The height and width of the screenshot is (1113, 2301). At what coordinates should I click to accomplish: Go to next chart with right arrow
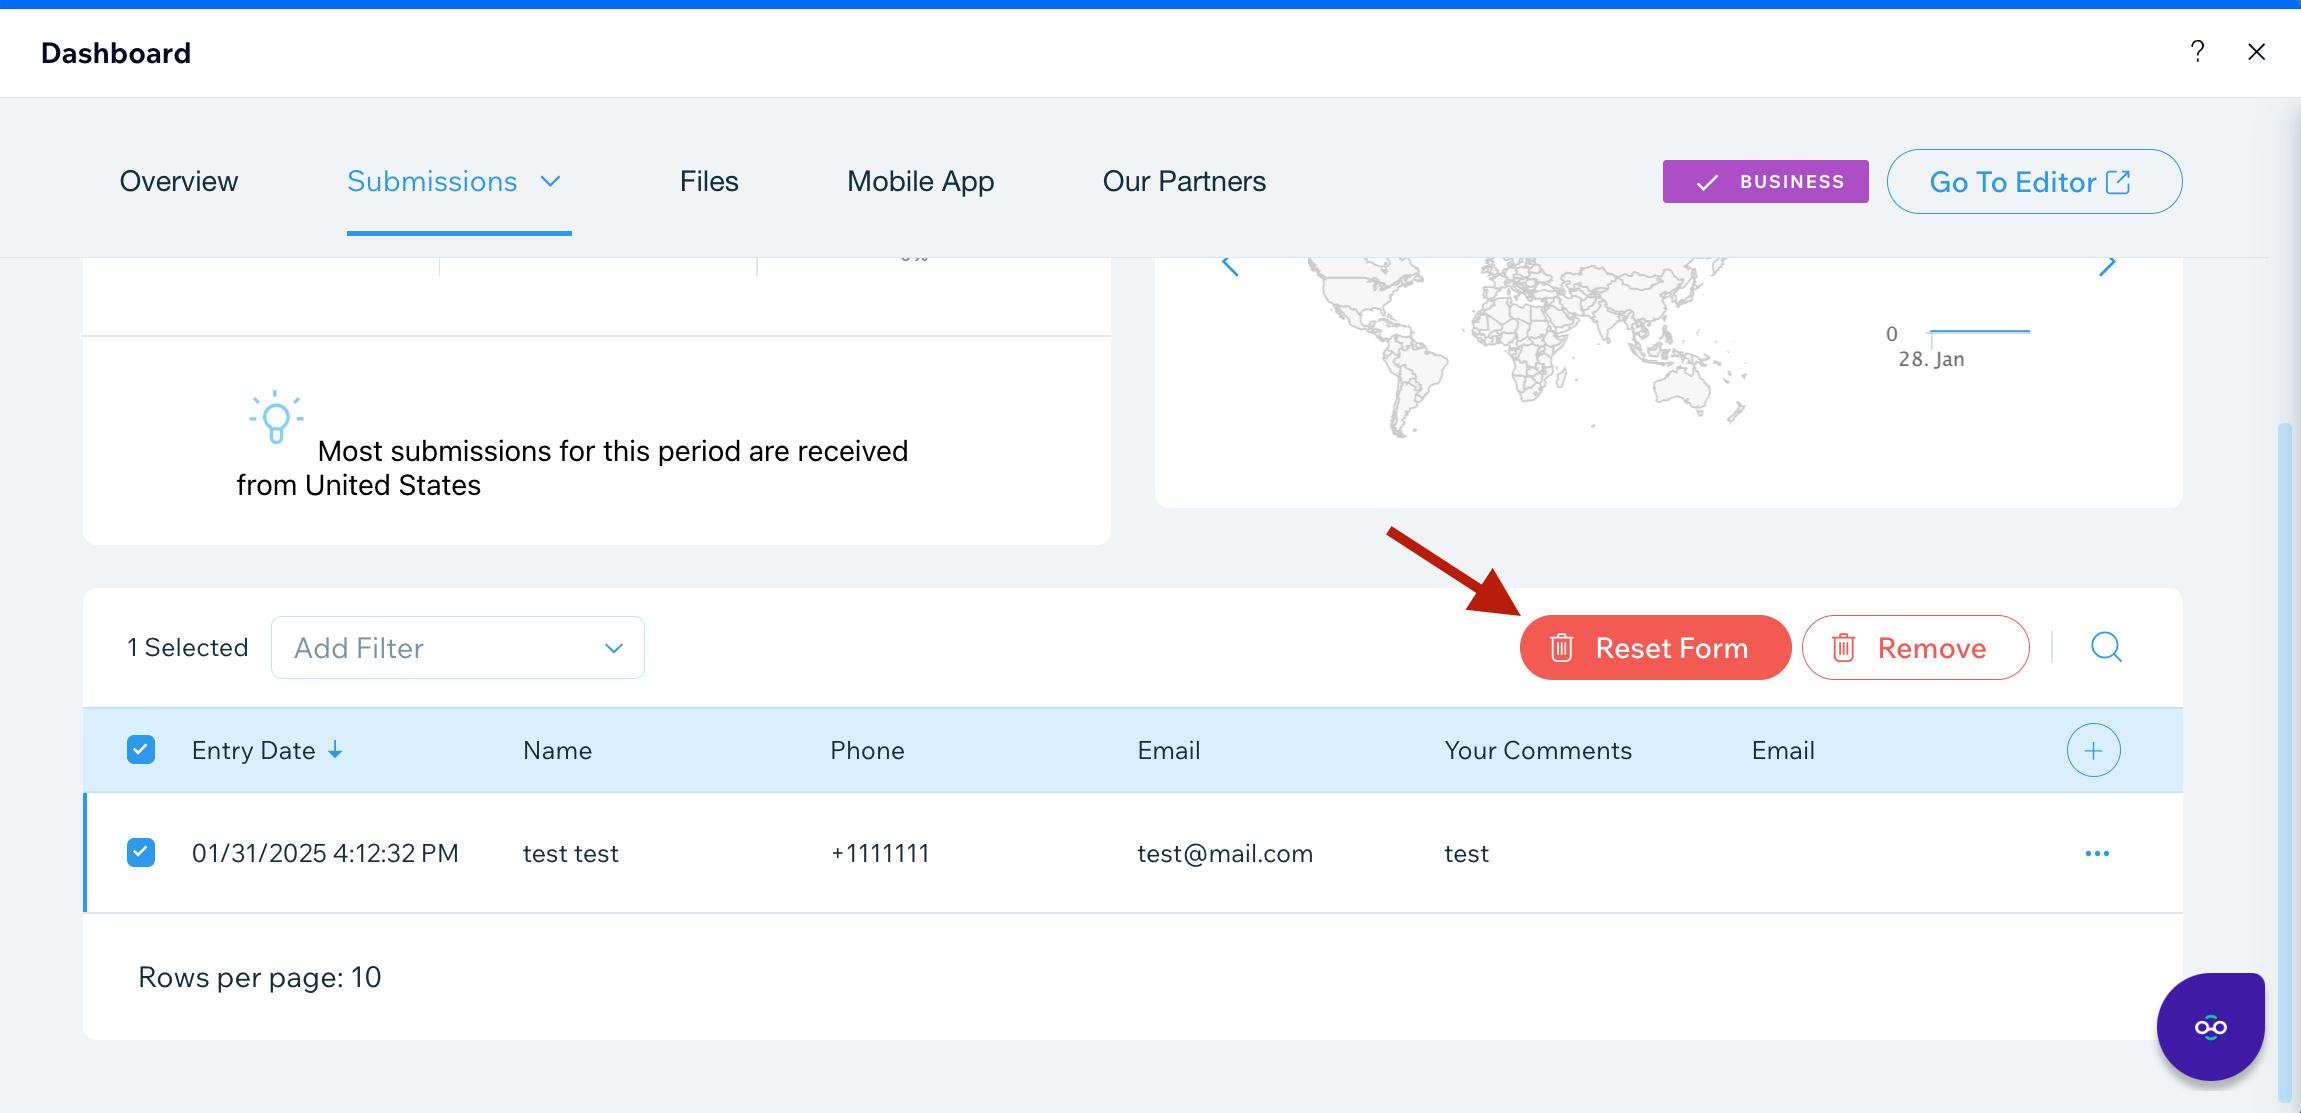pyautogui.click(x=2107, y=265)
